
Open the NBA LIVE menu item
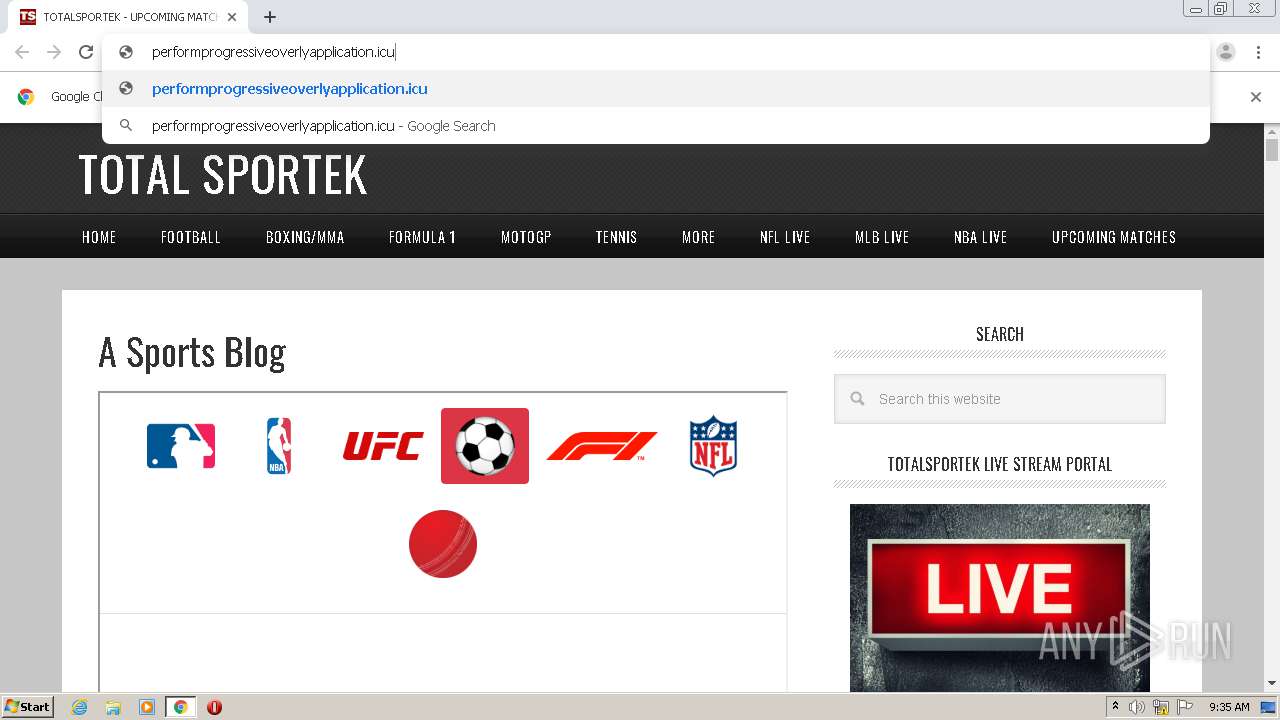tap(980, 237)
